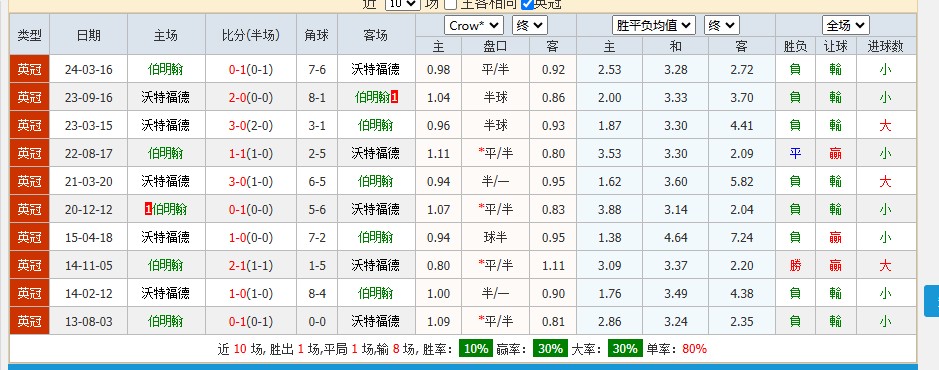Open the Crow* bookmaker dropdown

pos(474,25)
